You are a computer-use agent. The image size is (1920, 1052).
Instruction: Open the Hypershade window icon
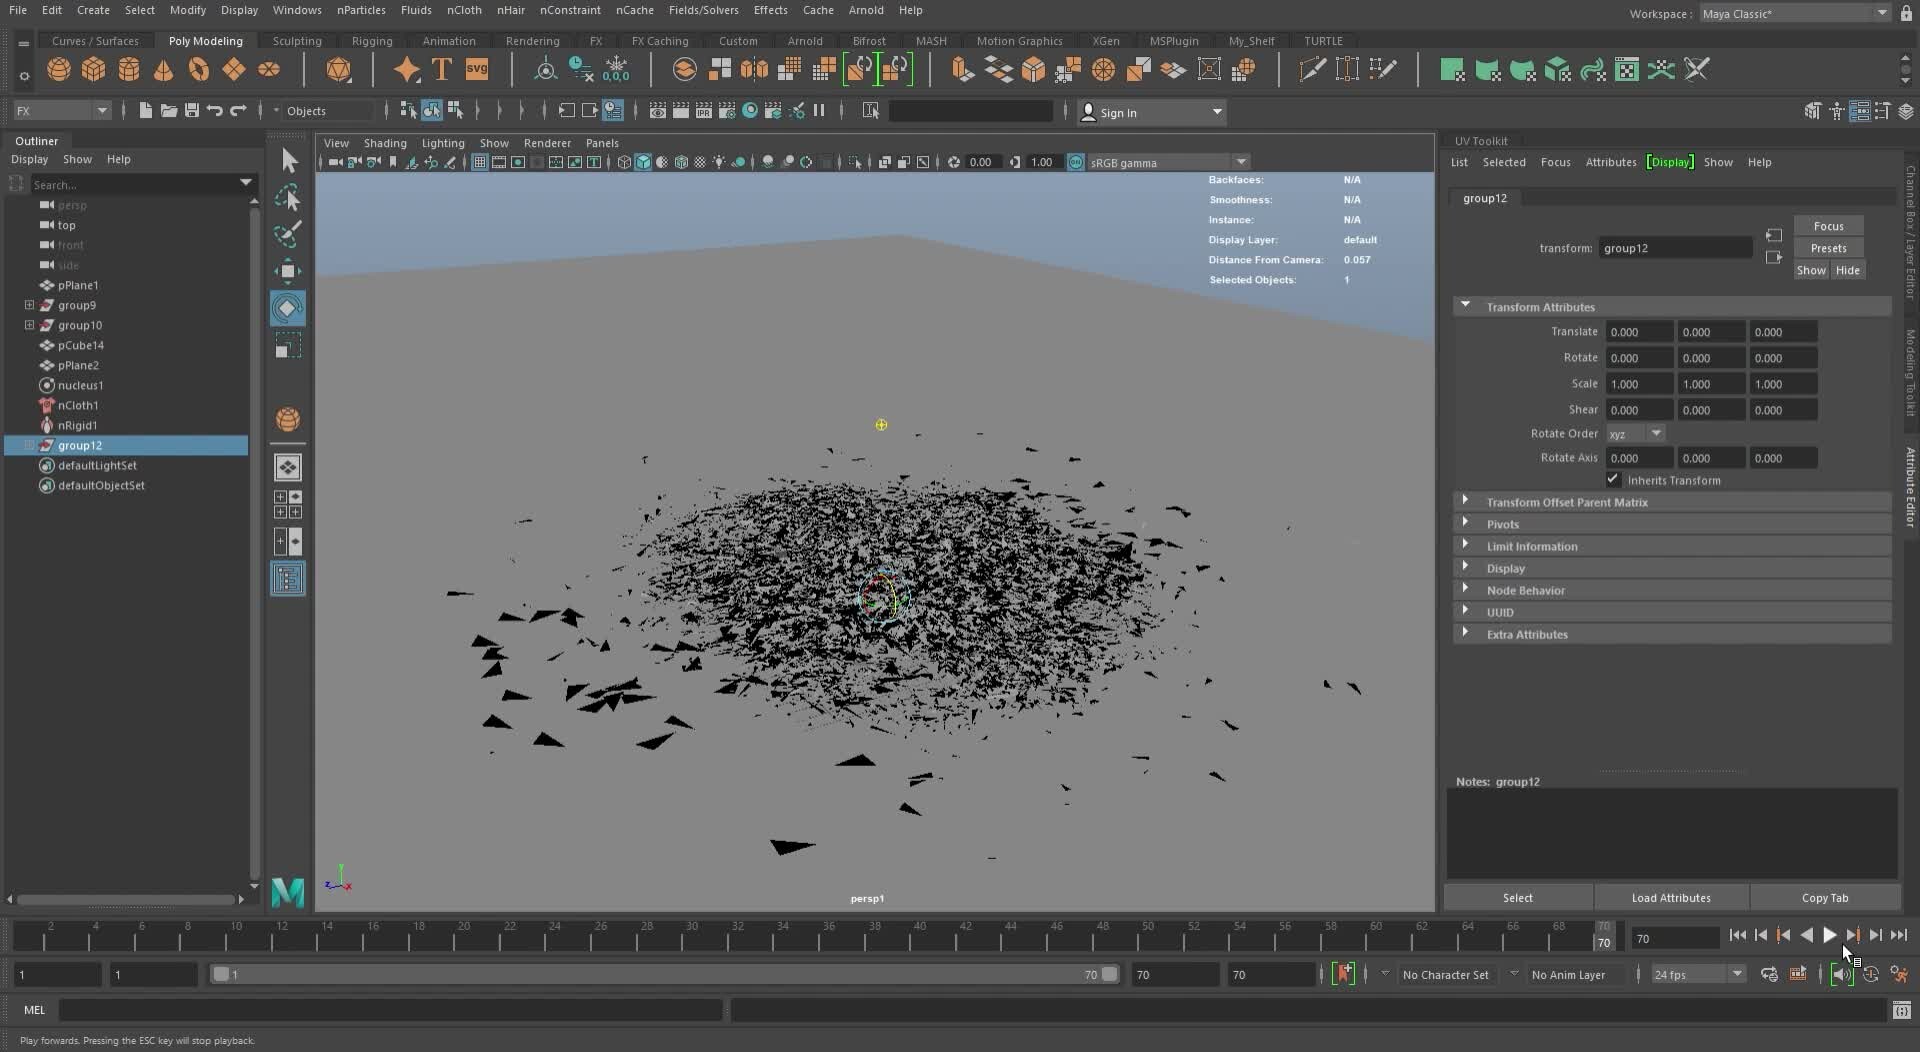[x=750, y=110]
